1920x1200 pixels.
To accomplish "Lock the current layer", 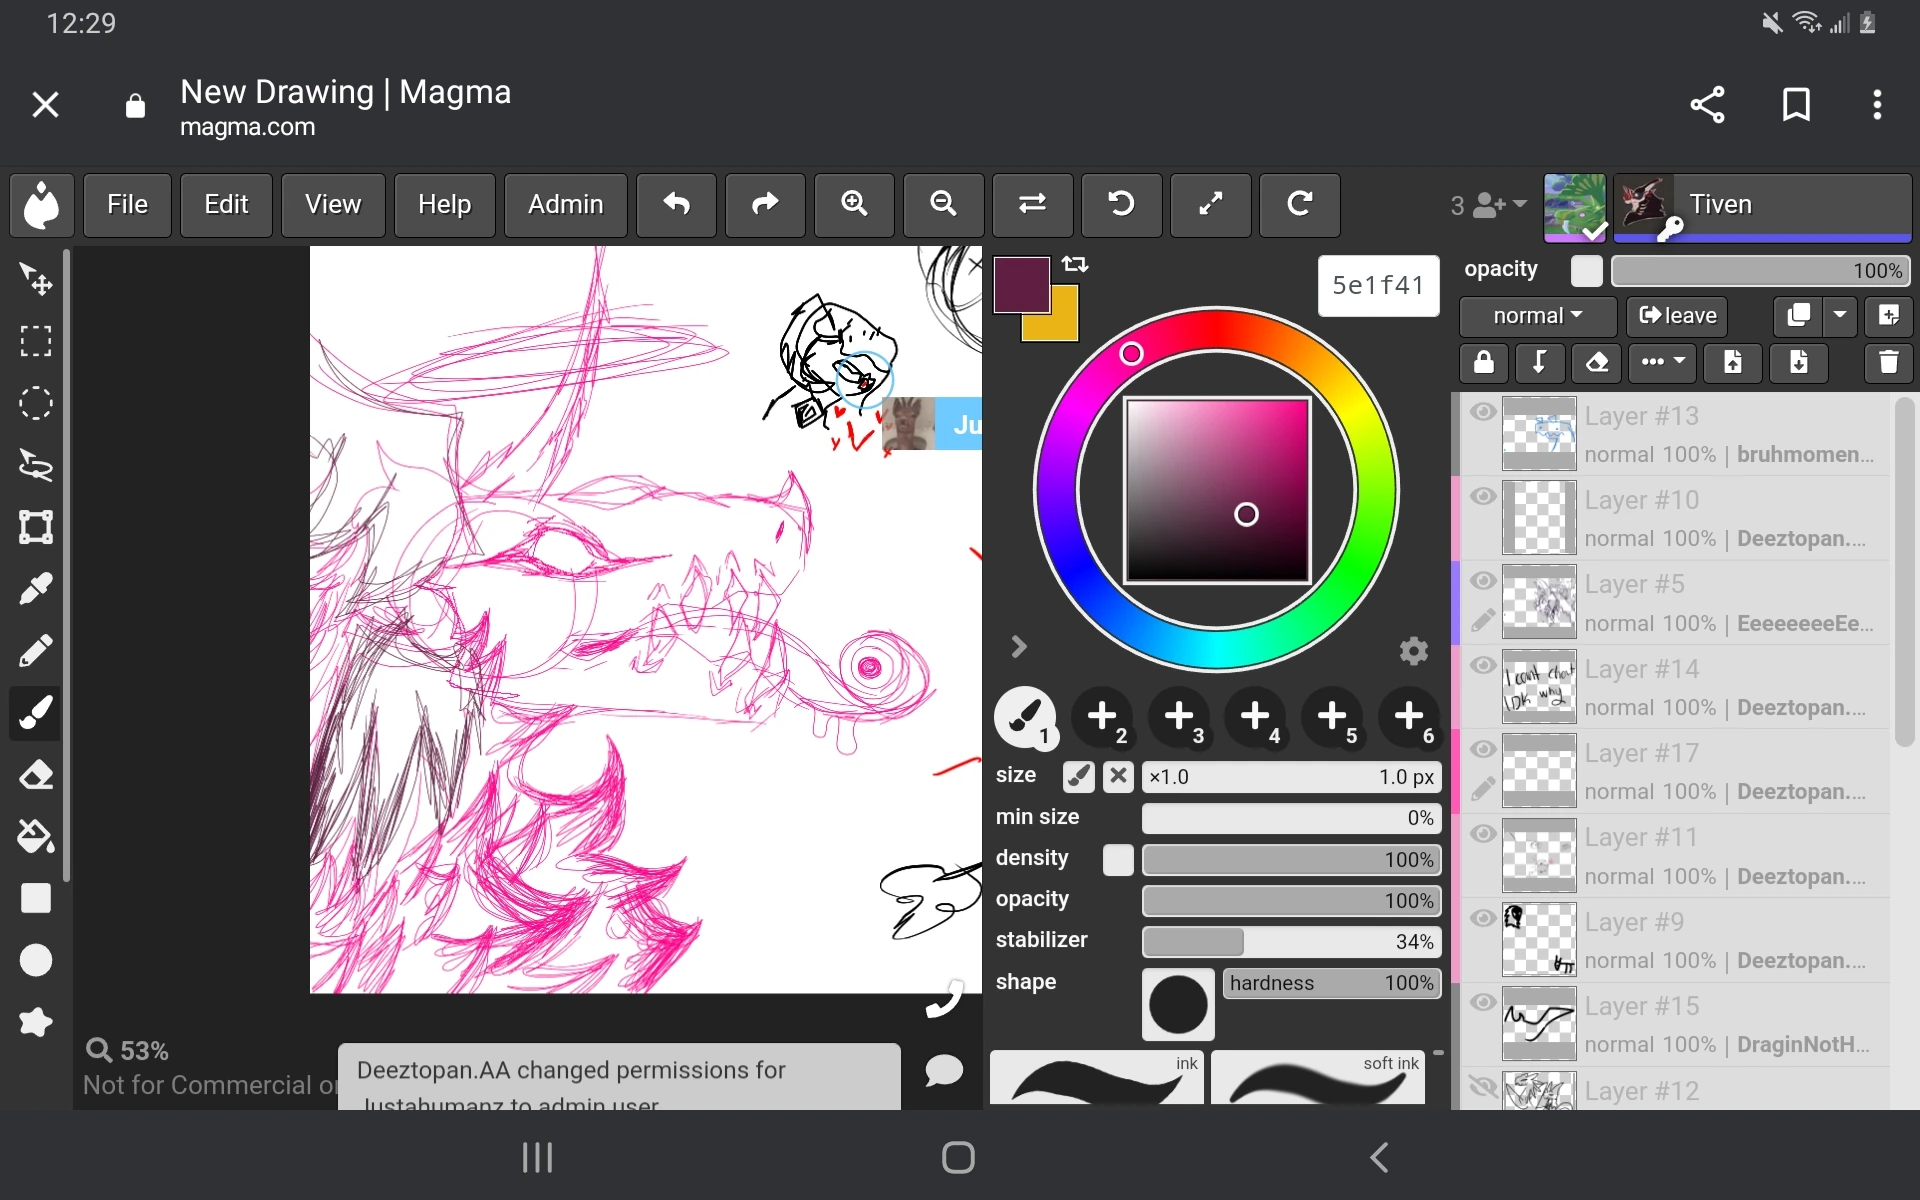I will point(1483,363).
